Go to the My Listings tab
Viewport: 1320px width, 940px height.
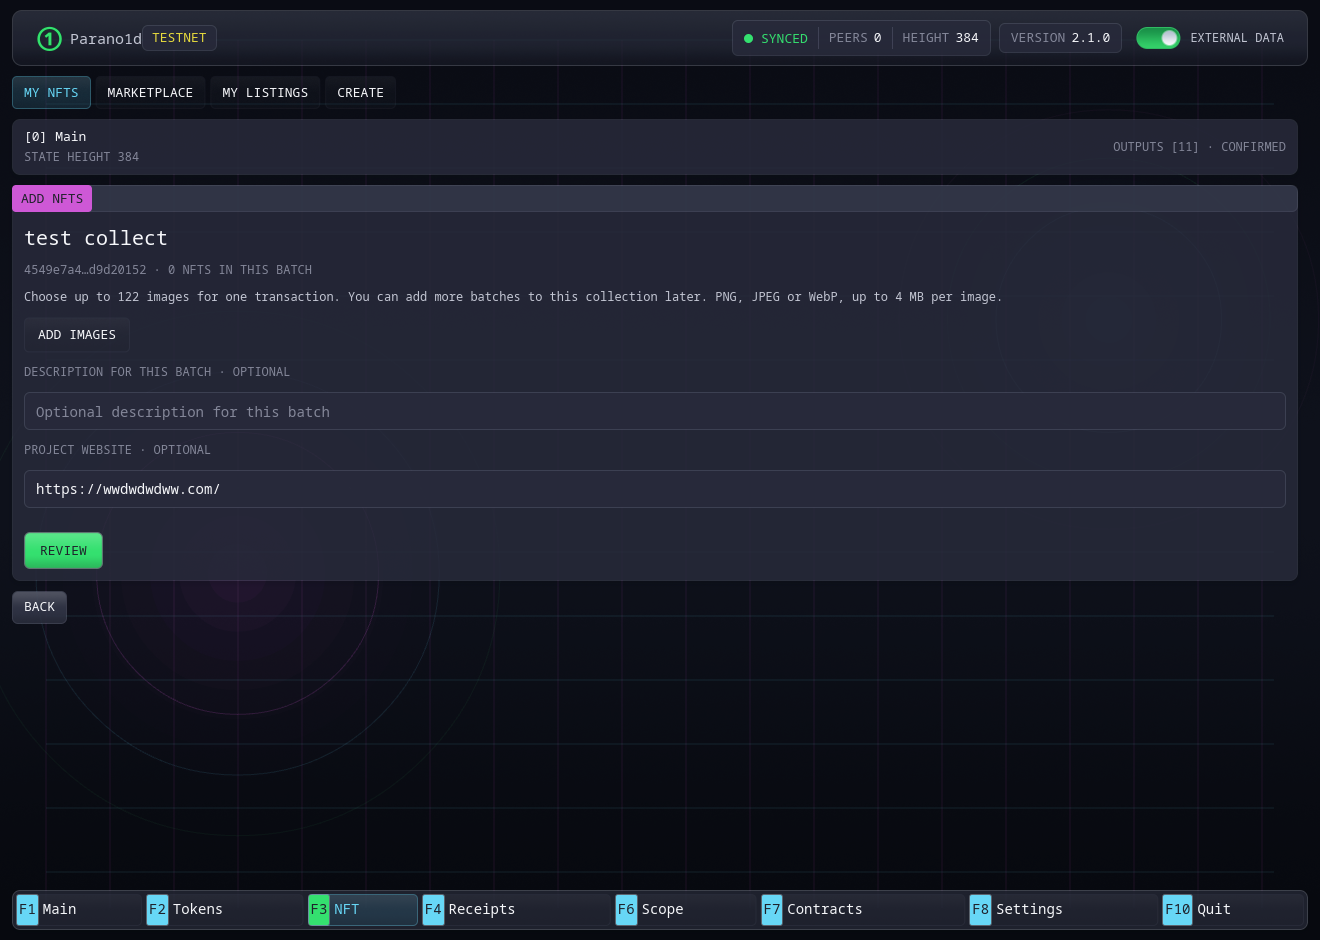click(265, 93)
